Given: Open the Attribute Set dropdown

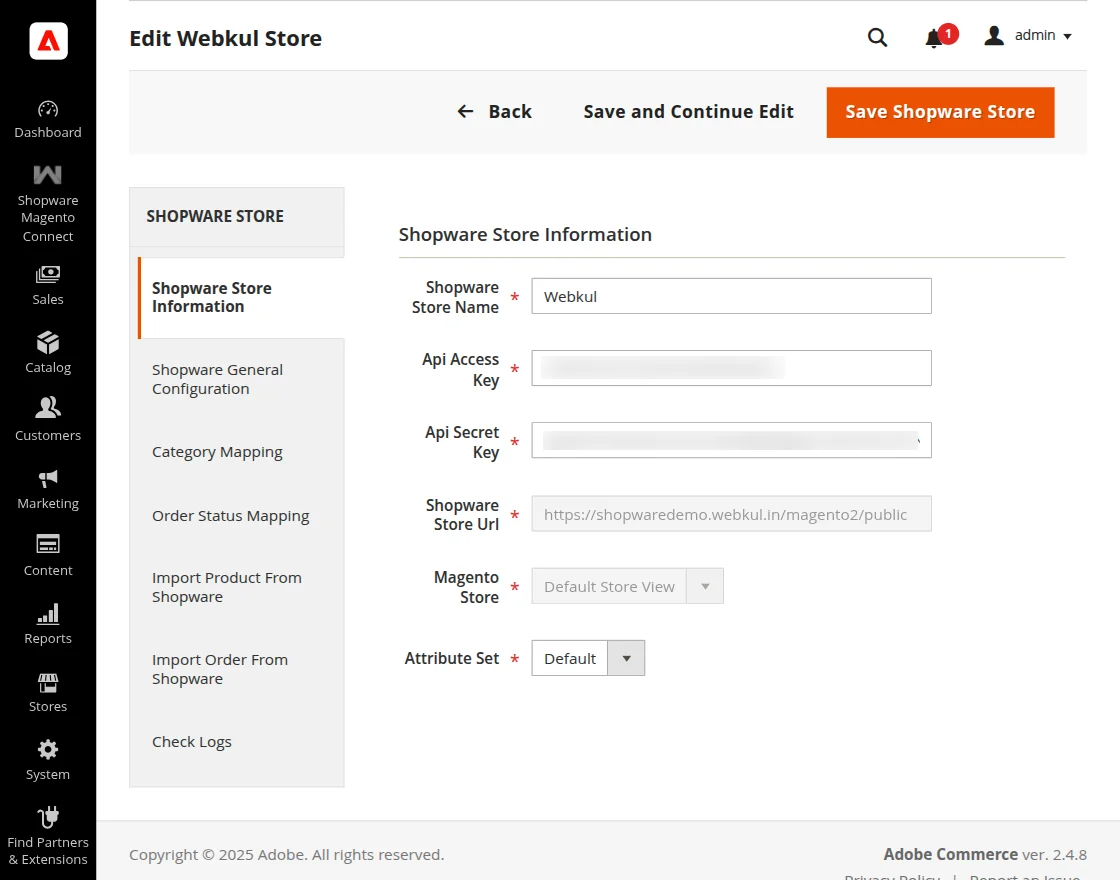Looking at the screenshot, I should coord(627,658).
